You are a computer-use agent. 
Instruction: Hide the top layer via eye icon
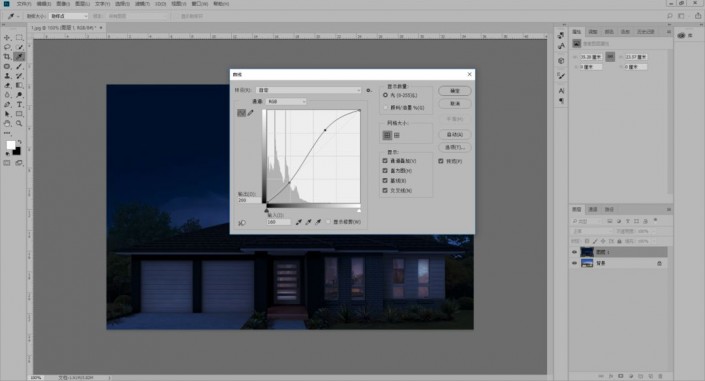click(x=574, y=252)
